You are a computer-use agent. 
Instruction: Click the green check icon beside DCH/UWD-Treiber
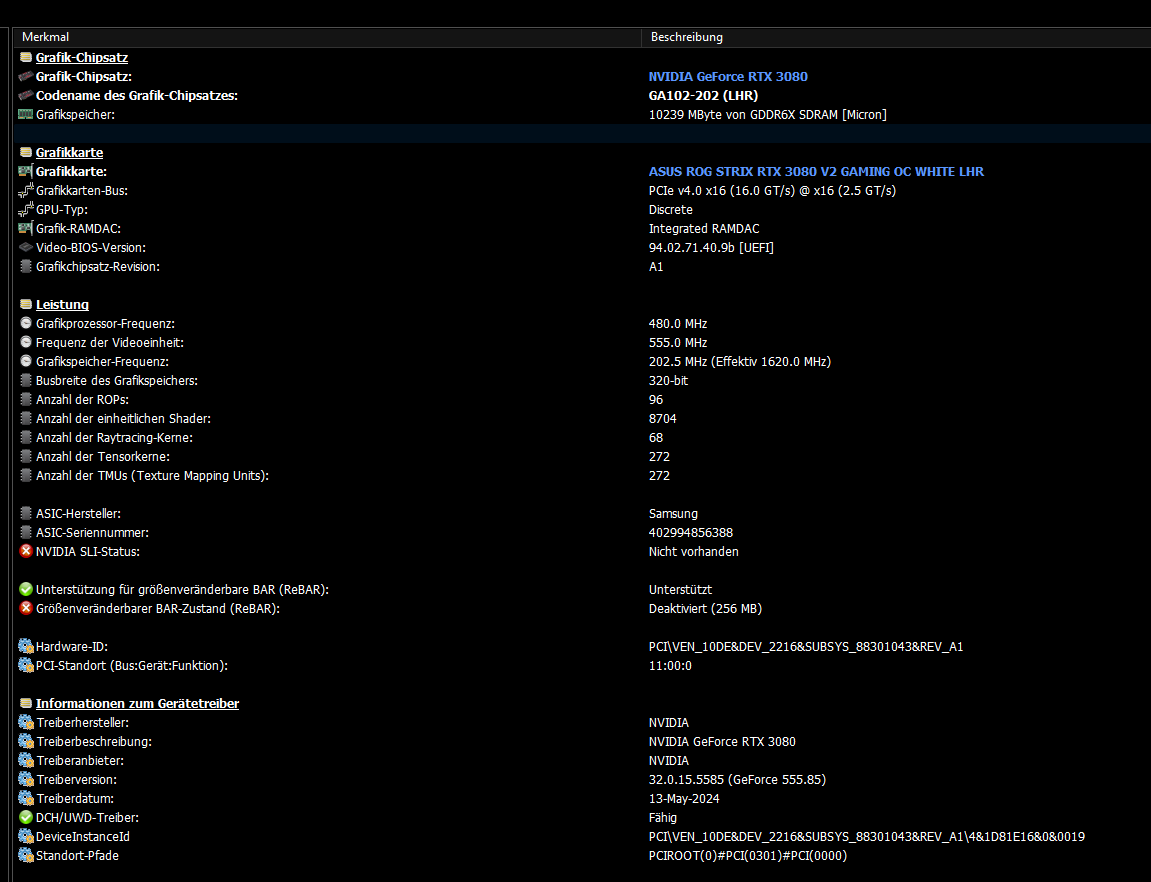coord(26,817)
